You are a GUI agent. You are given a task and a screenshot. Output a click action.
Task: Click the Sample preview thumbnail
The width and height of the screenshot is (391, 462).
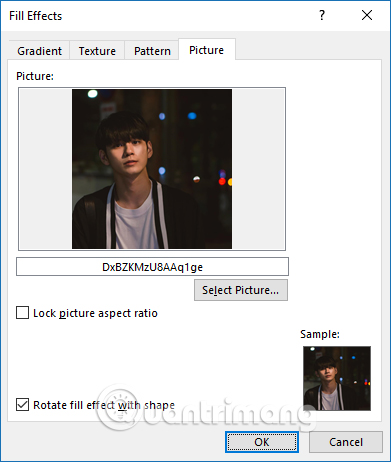pos(337,378)
